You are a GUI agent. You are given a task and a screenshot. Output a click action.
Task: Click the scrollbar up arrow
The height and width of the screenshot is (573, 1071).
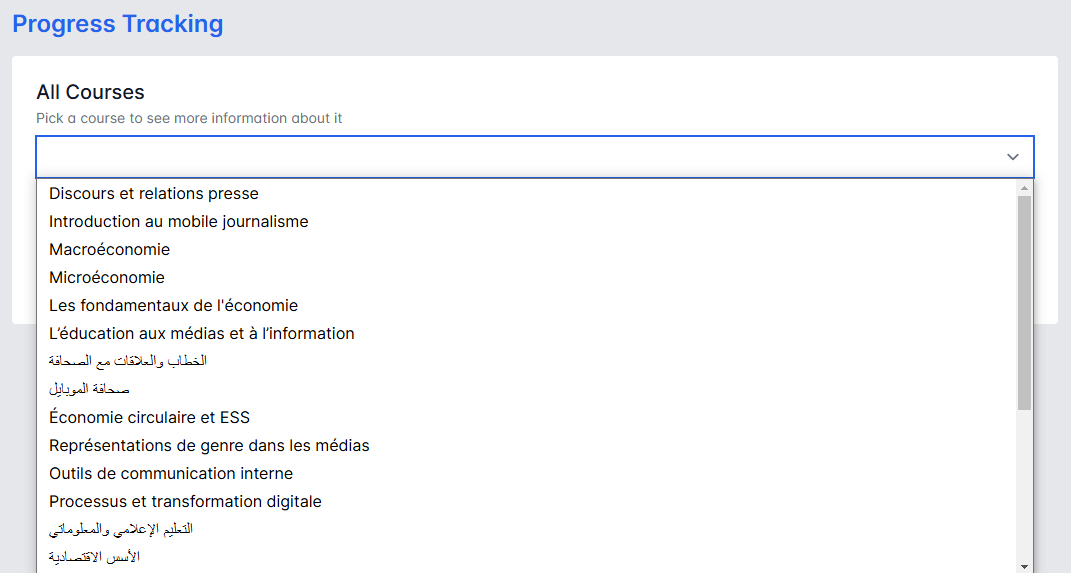pyautogui.click(x=1024, y=188)
